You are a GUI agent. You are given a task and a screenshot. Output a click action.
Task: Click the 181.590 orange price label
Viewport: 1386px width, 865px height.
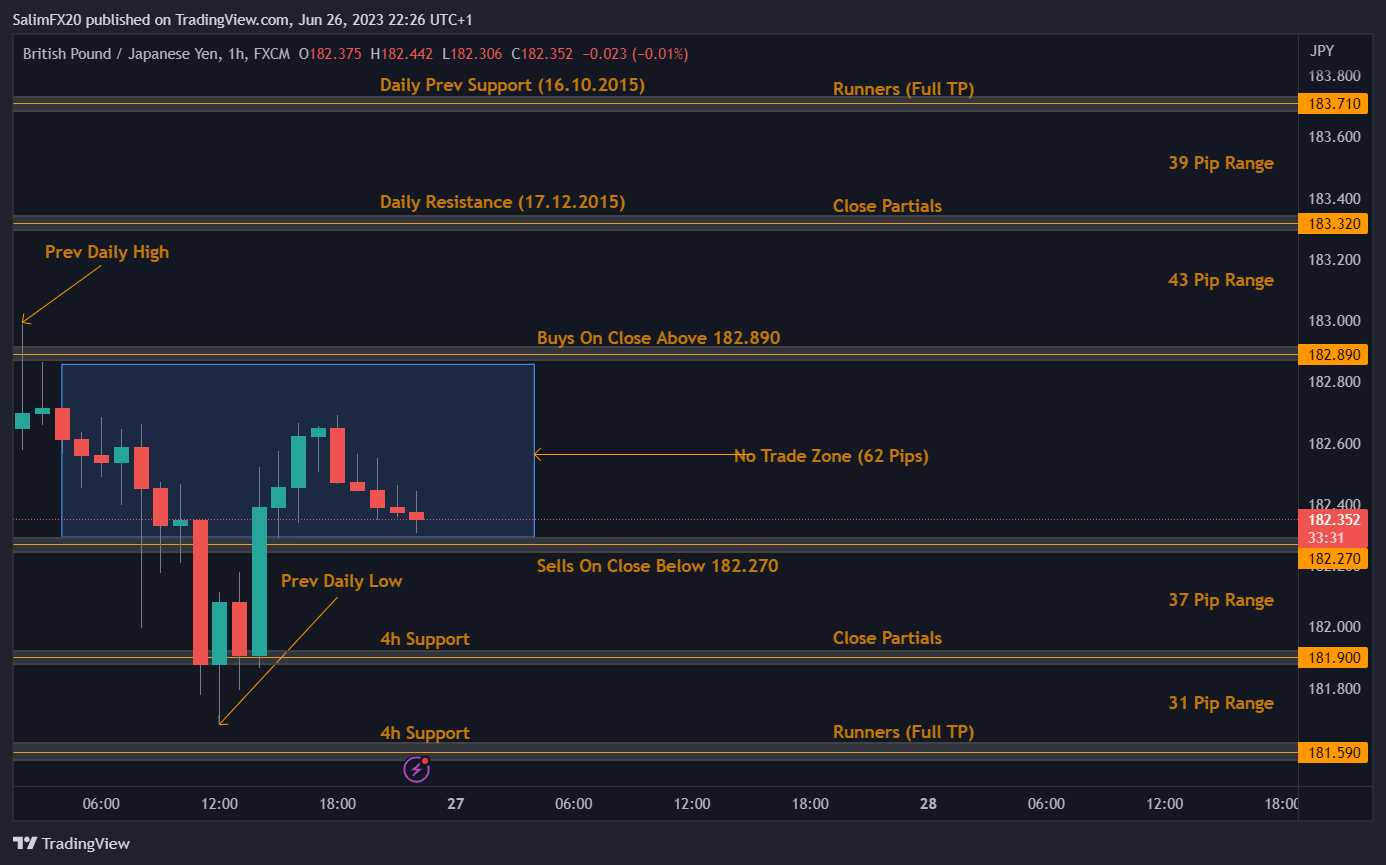[x=1332, y=753]
